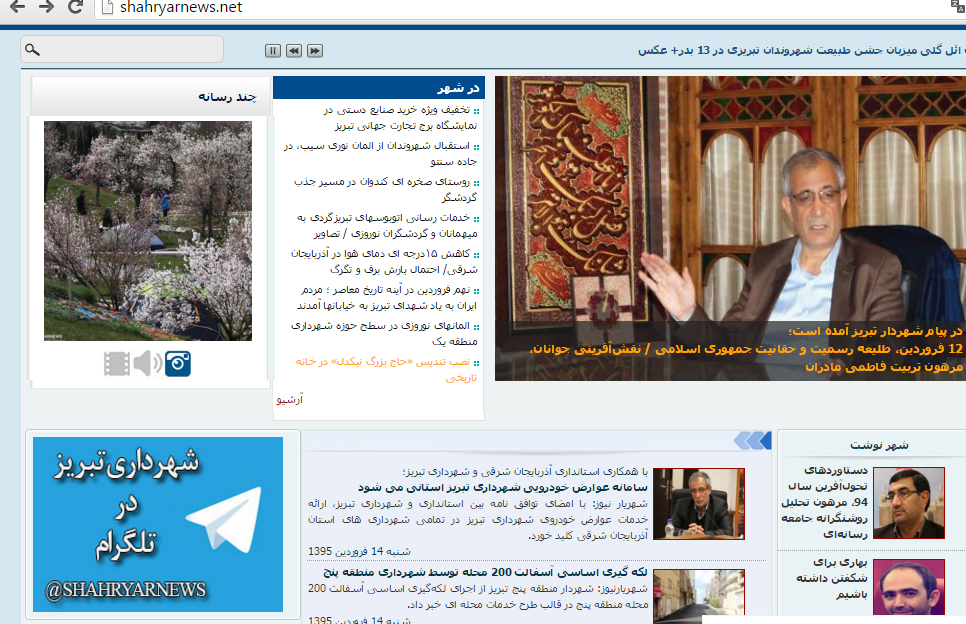Screen dimensions: 966x624
Task: Click the magnifier icon in the search box
Action: pos(32,50)
